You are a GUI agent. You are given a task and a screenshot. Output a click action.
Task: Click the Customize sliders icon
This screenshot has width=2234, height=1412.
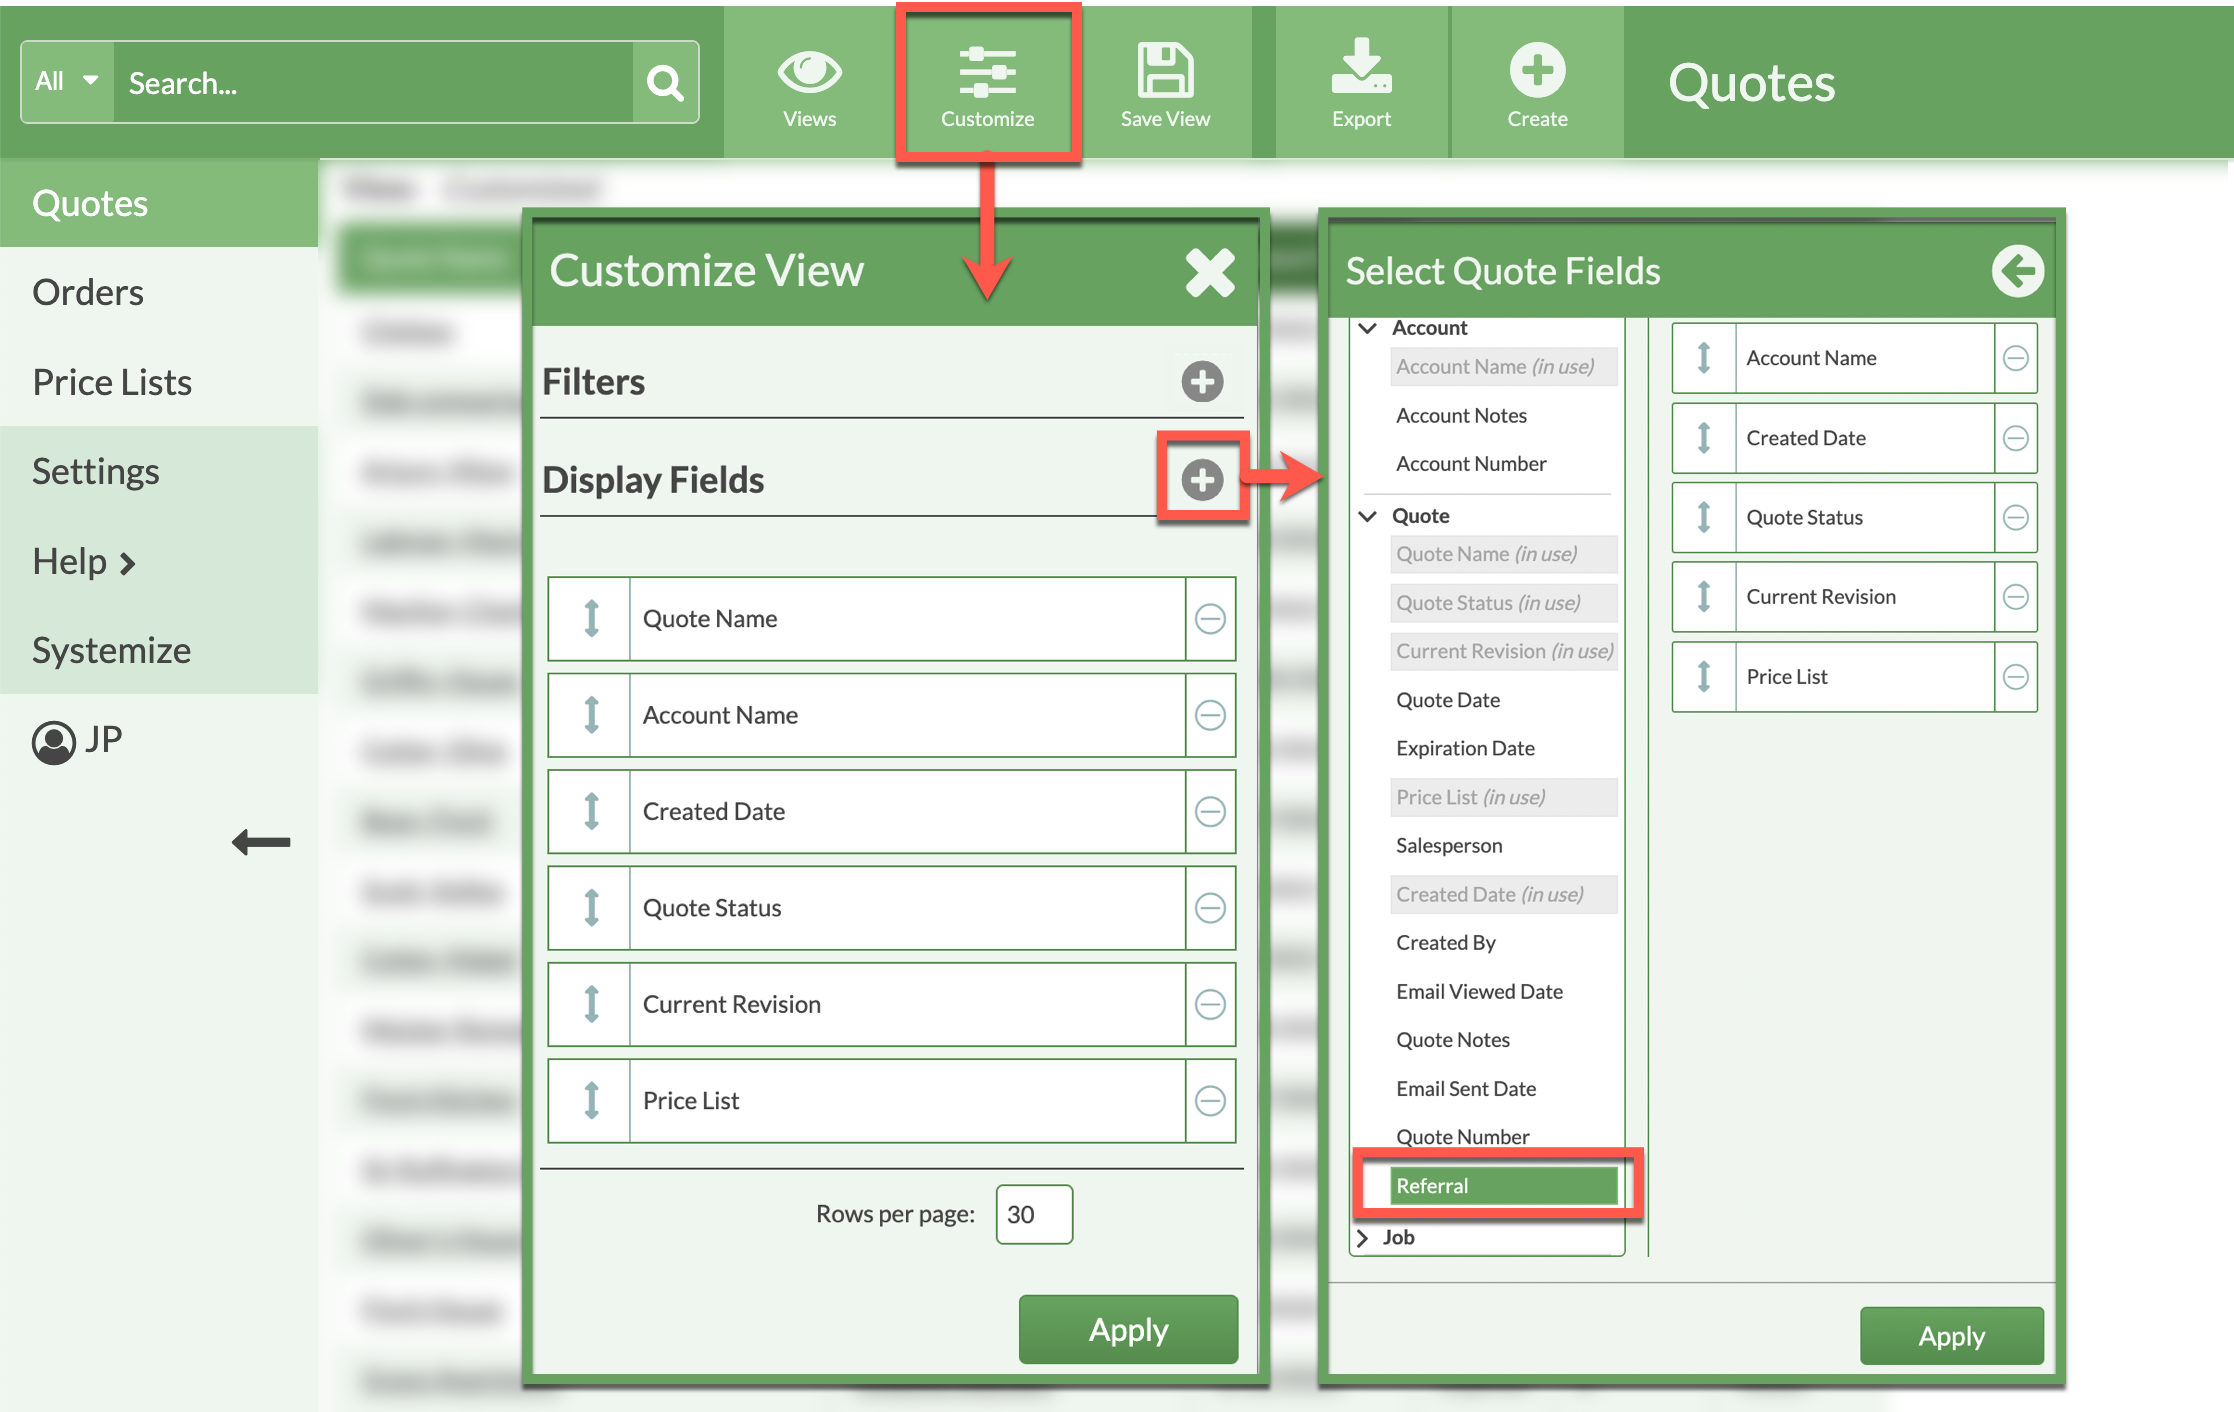(x=987, y=73)
